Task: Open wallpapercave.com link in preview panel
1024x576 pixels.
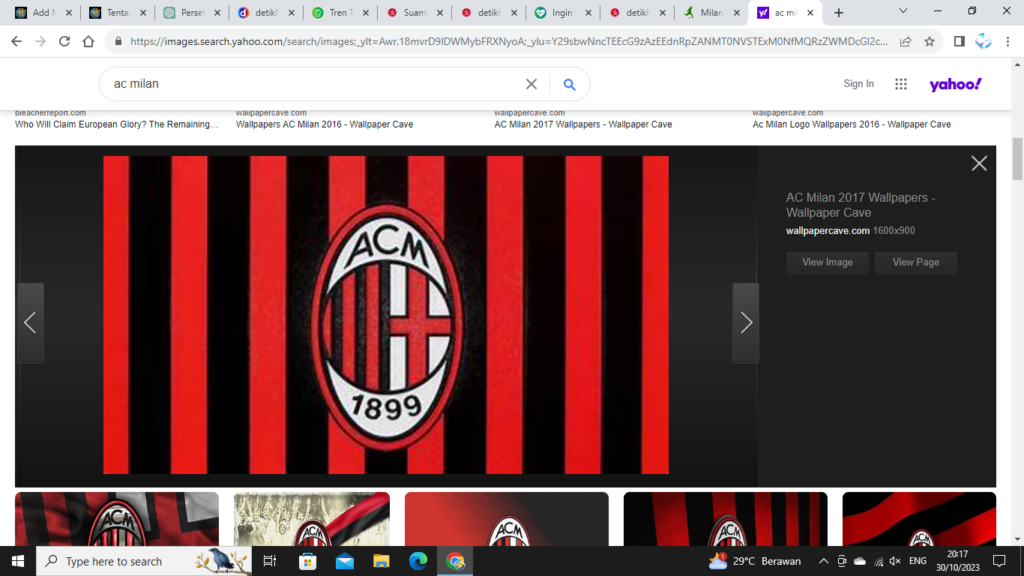Action: pyautogui.click(x=827, y=231)
